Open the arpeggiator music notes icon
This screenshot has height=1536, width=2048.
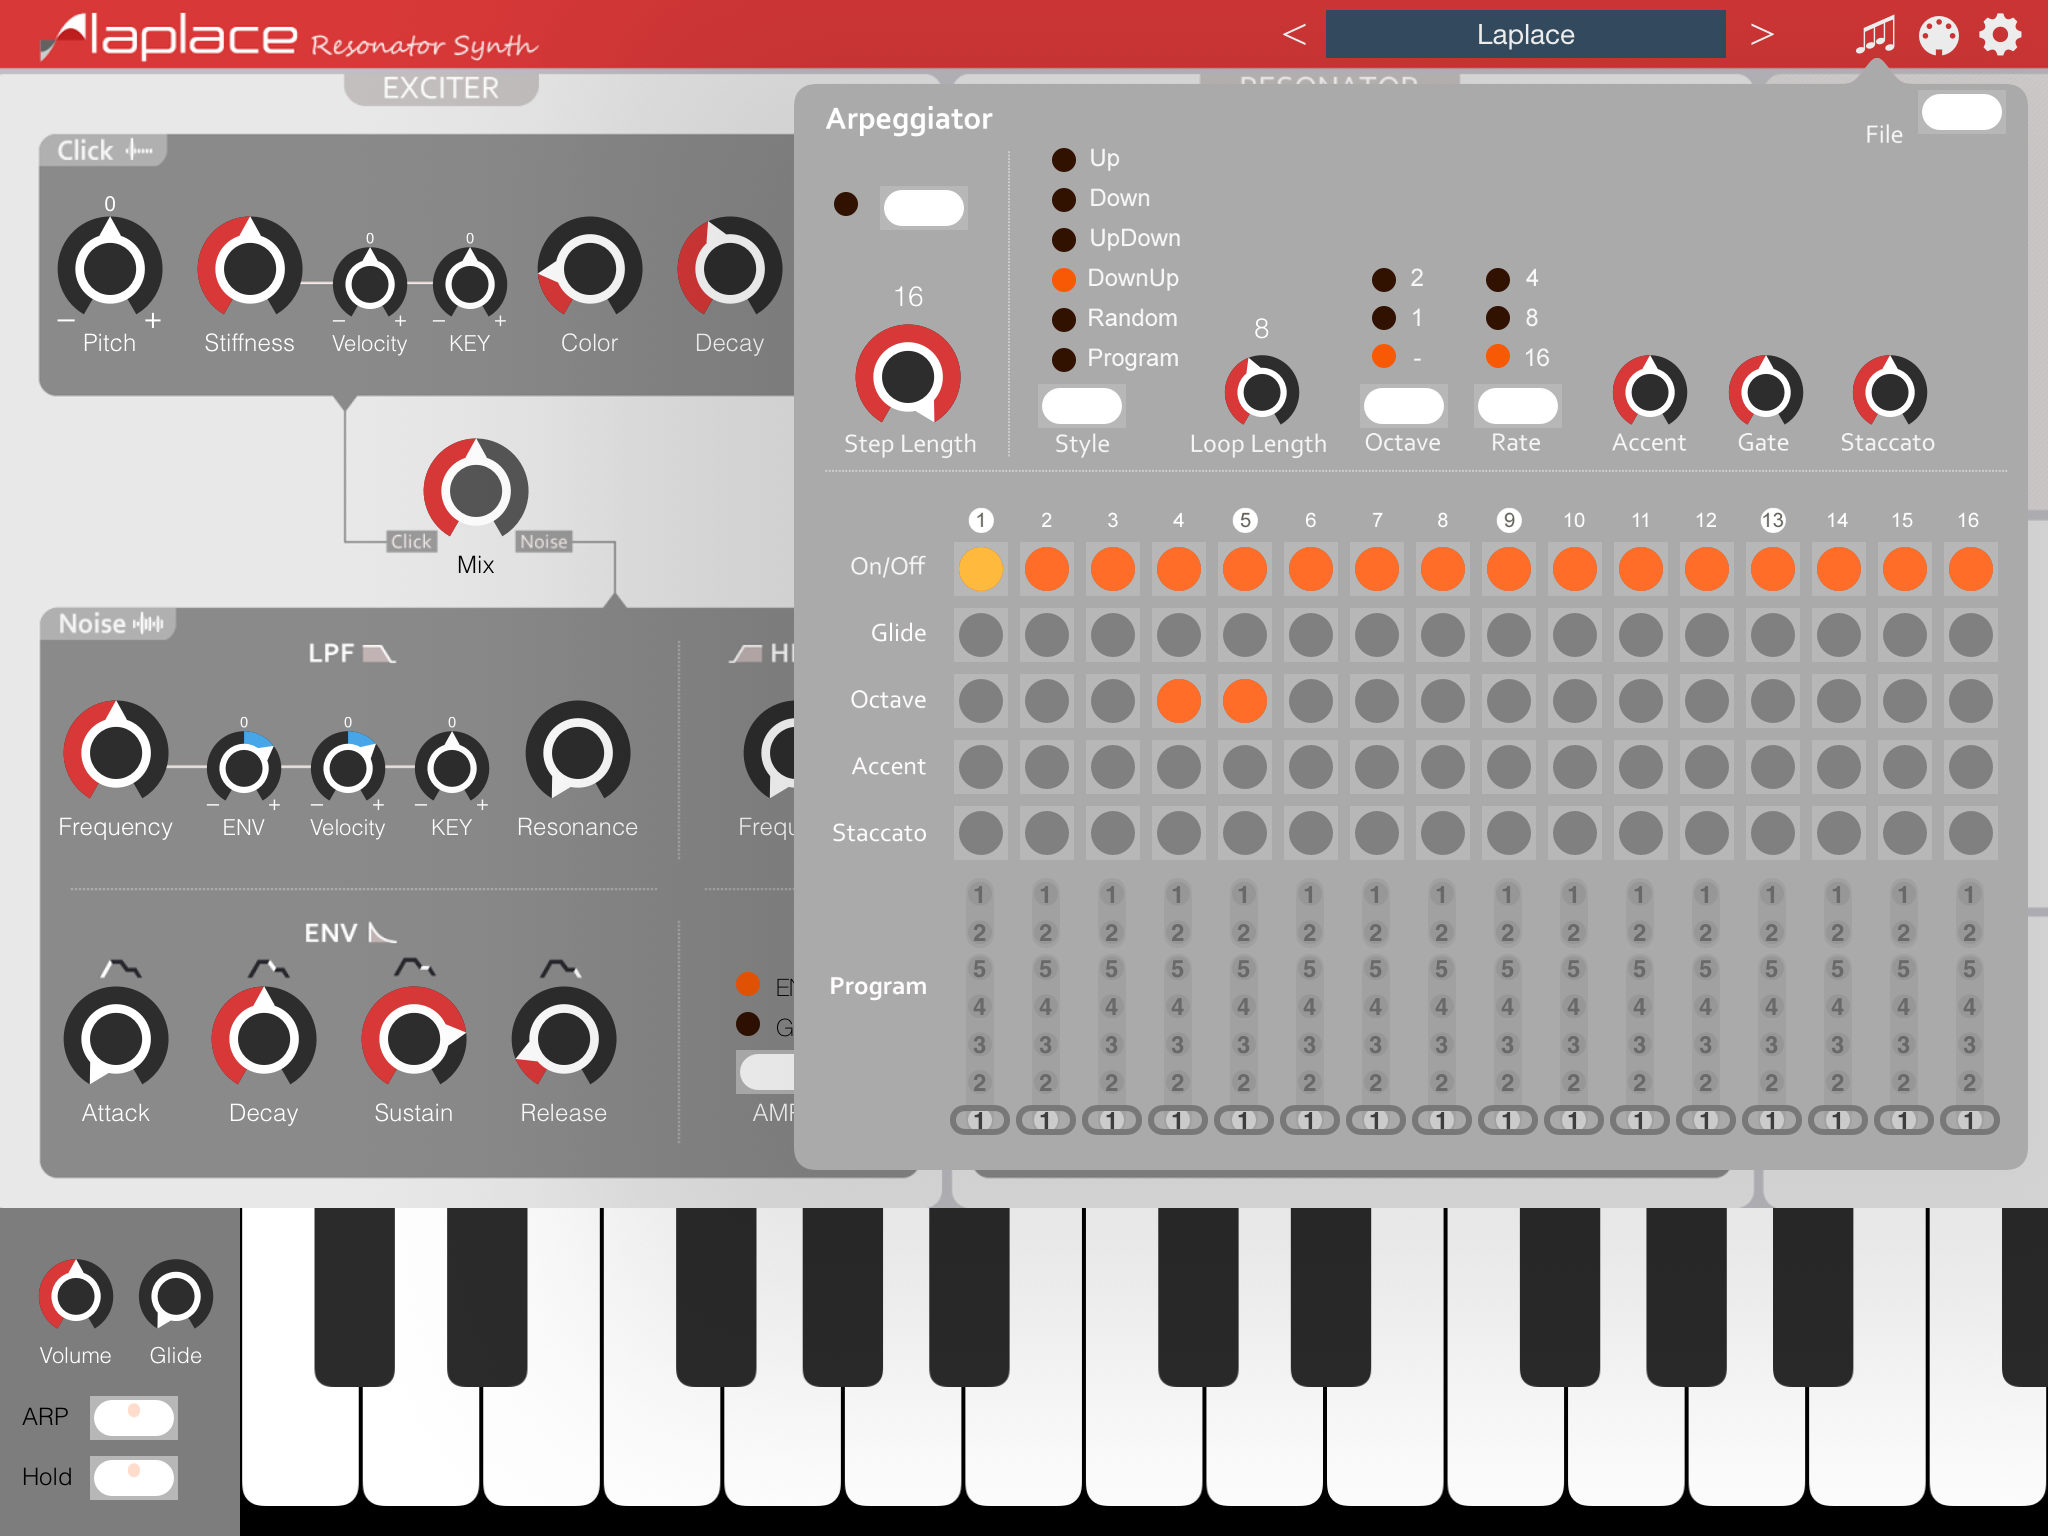pyautogui.click(x=1876, y=35)
